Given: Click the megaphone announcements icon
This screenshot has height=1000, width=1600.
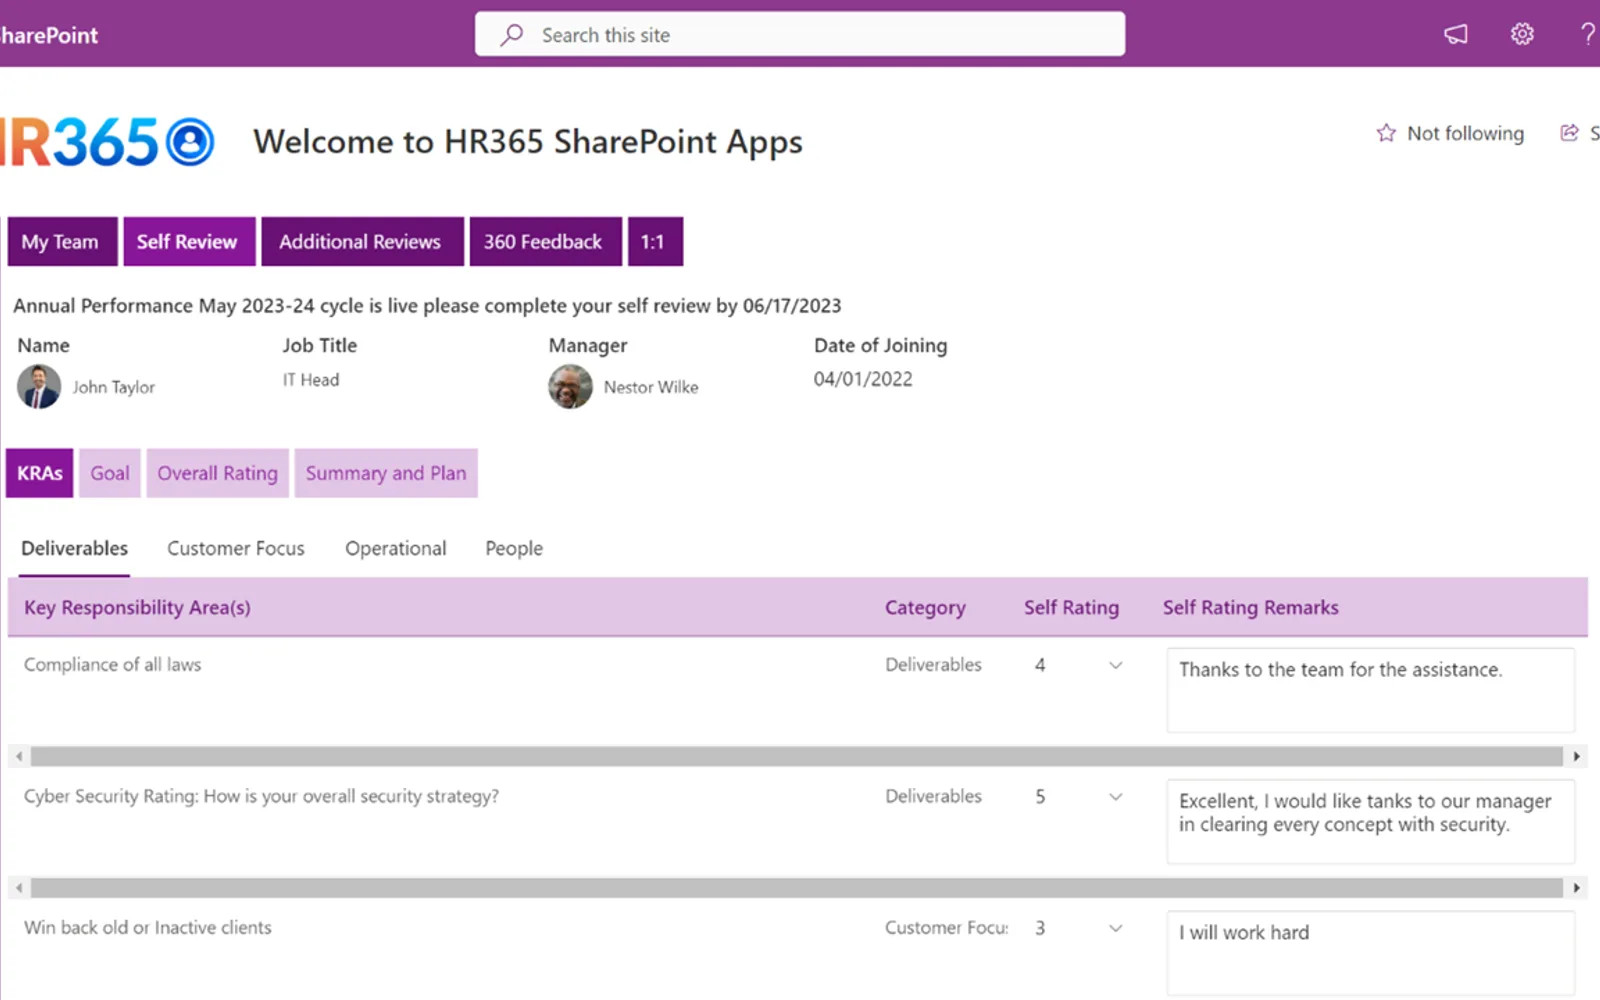Looking at the screenshot, I should [1456, 34].
